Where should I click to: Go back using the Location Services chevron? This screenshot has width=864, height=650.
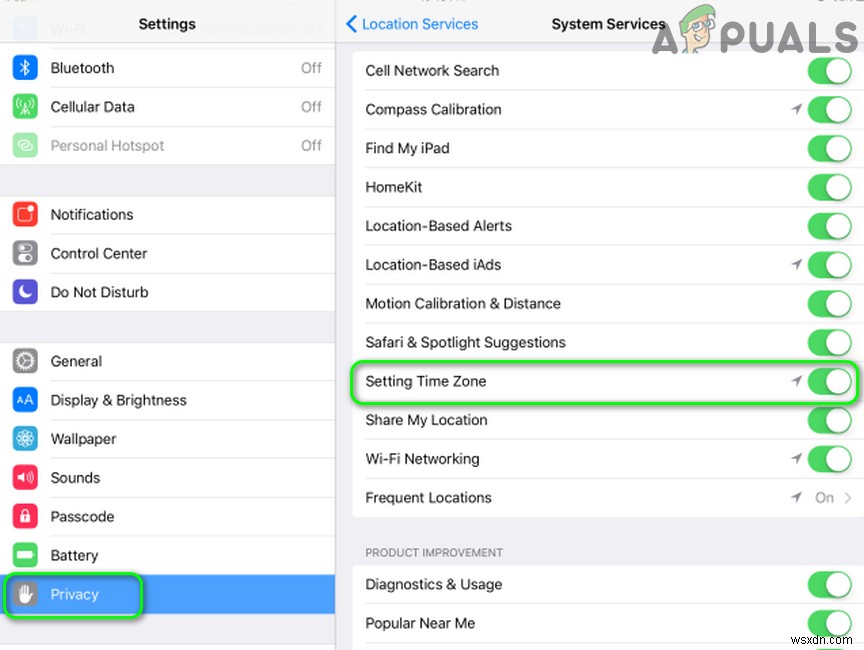point(351,24)
